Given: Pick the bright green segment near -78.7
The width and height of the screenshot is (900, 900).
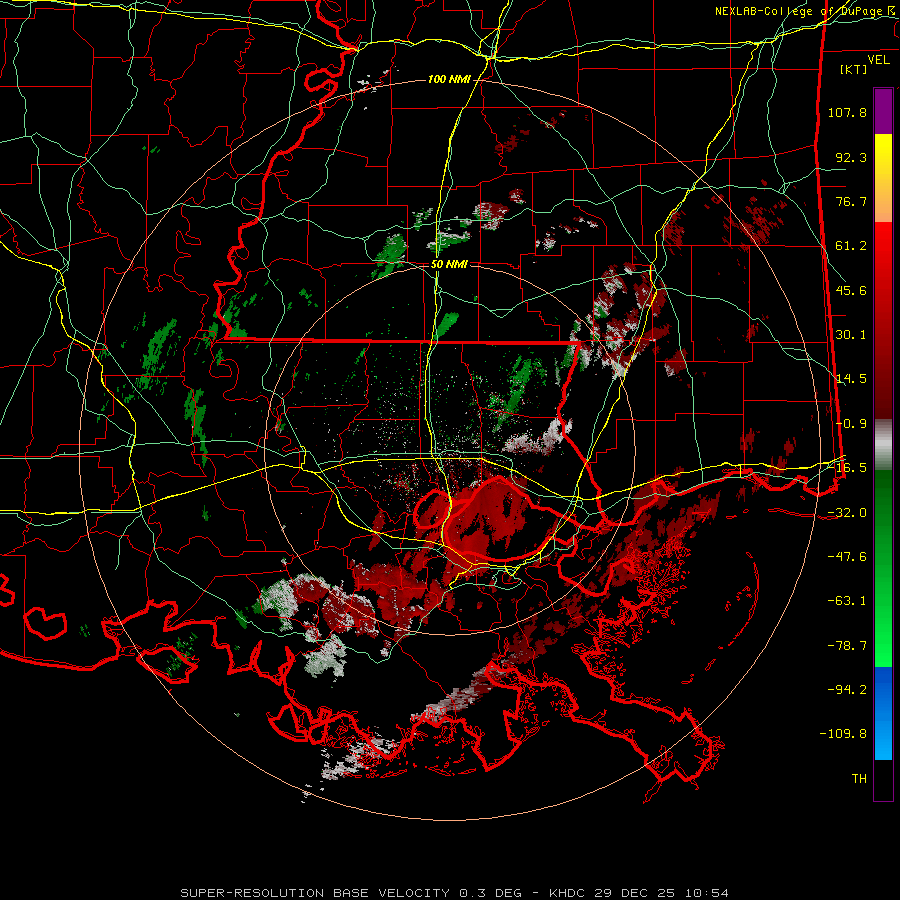Looking at the screenshot, I should coord(883,646).
